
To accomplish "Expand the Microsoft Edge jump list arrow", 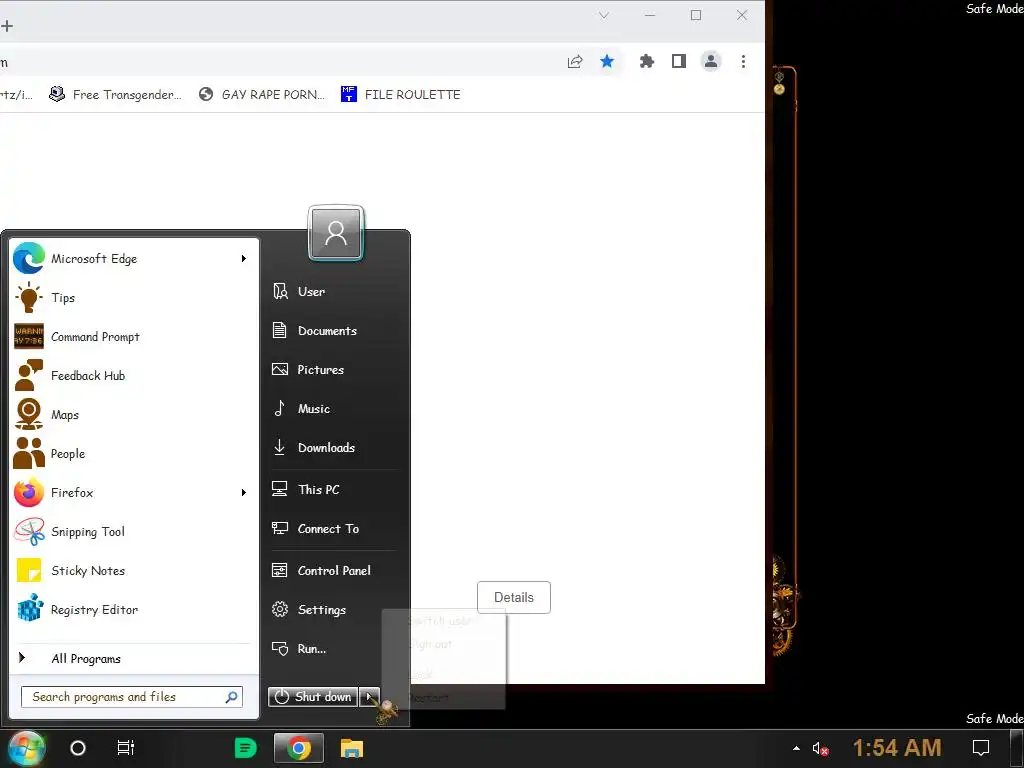I will [x=244, y=259].
